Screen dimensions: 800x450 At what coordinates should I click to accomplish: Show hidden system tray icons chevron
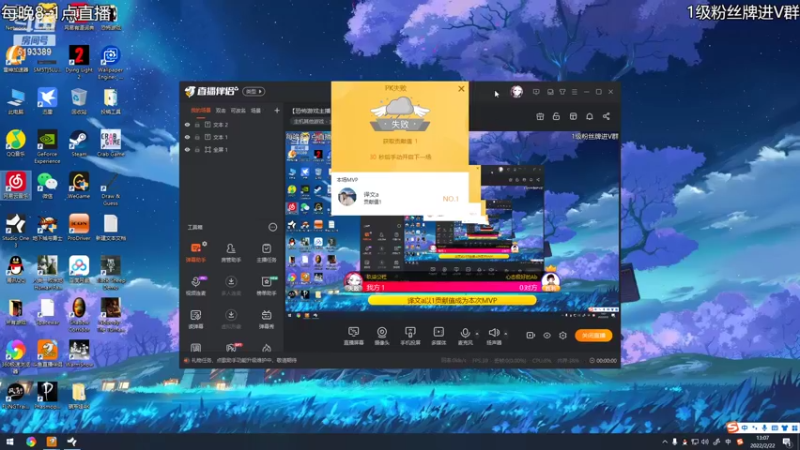click(665, 442)
